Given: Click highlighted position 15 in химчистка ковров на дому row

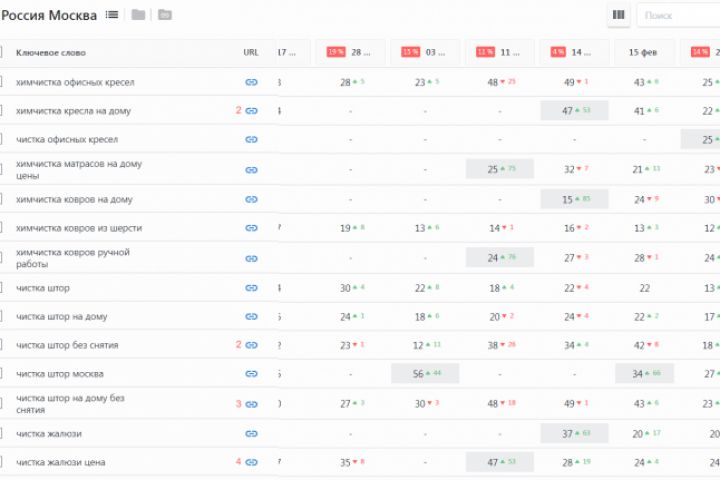Looking at the screenshot, I should pyautogui.click(x=574, y=199).
